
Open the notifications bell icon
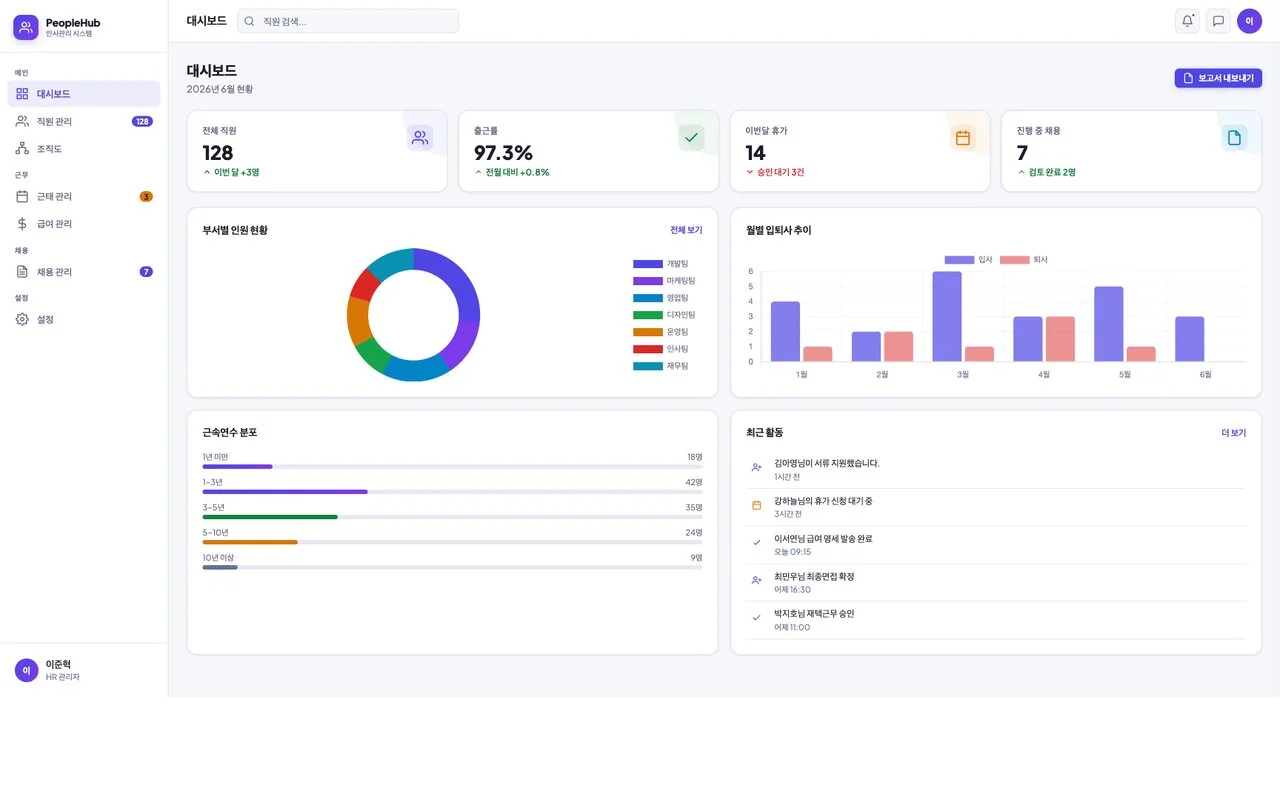[1187, 21]
